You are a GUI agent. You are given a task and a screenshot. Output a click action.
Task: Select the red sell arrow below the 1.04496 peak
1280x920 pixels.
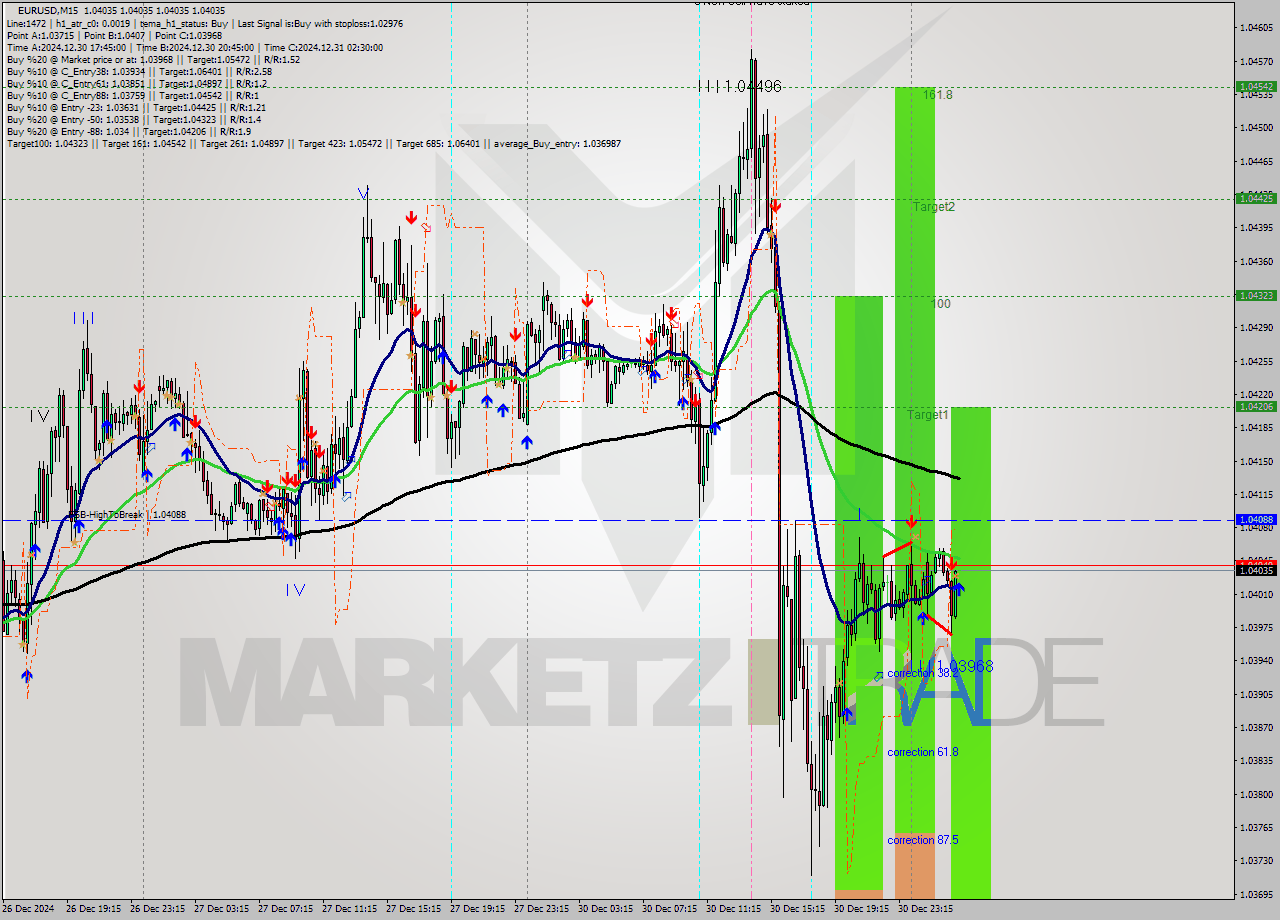click(x=775, y=207)
